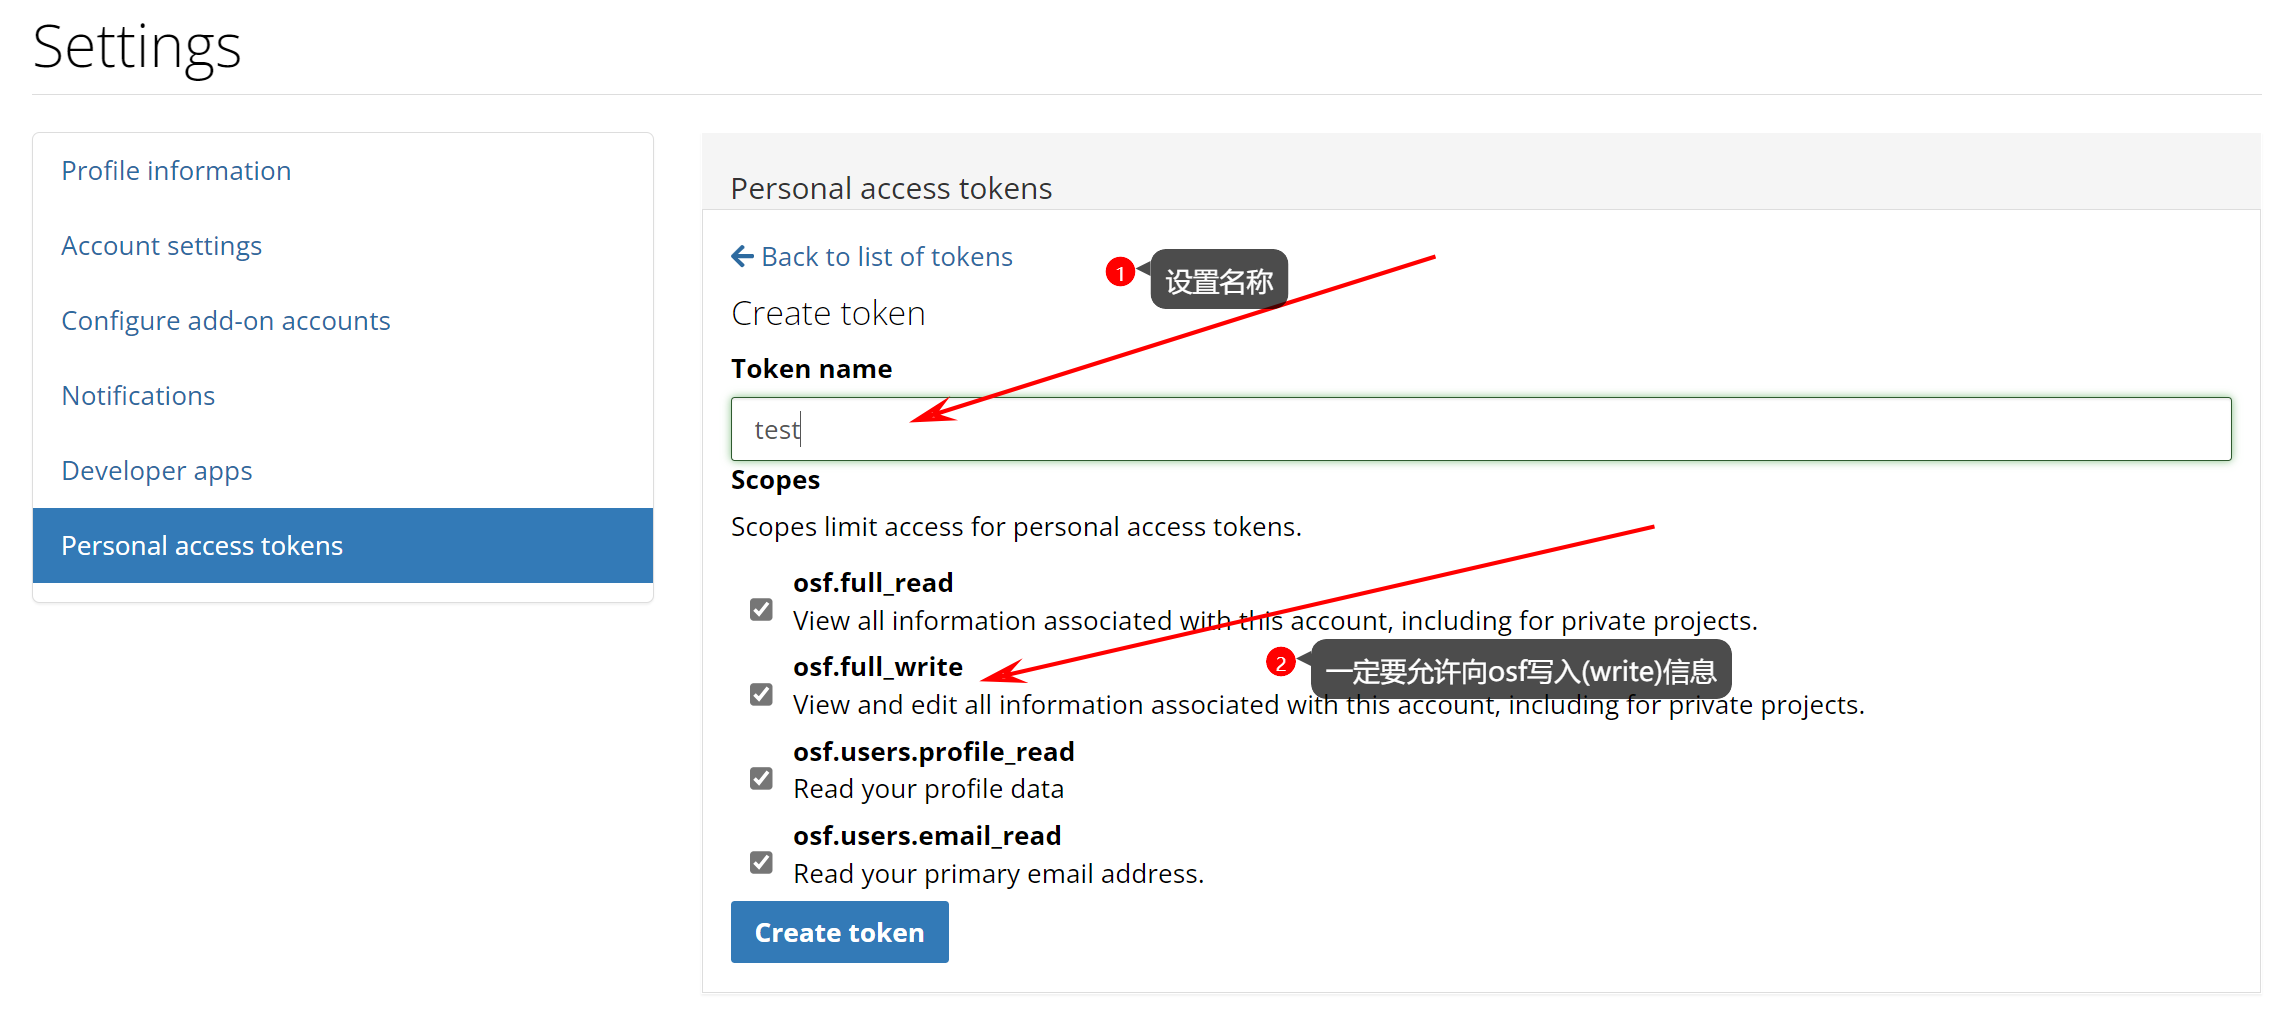Click the osf.full_read scope label
Screen dimensions: 2276x1032
coord(872,583)
